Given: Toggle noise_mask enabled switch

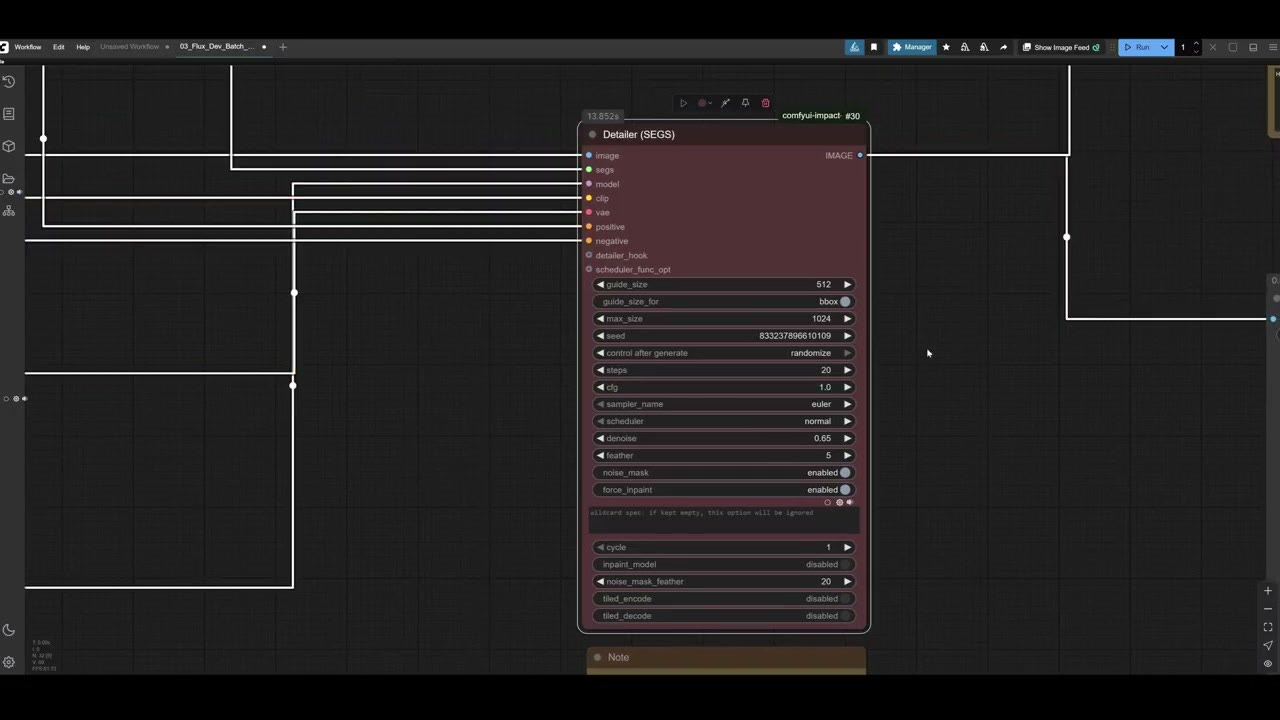Looking at the screenshot, I should coord(845,473).
